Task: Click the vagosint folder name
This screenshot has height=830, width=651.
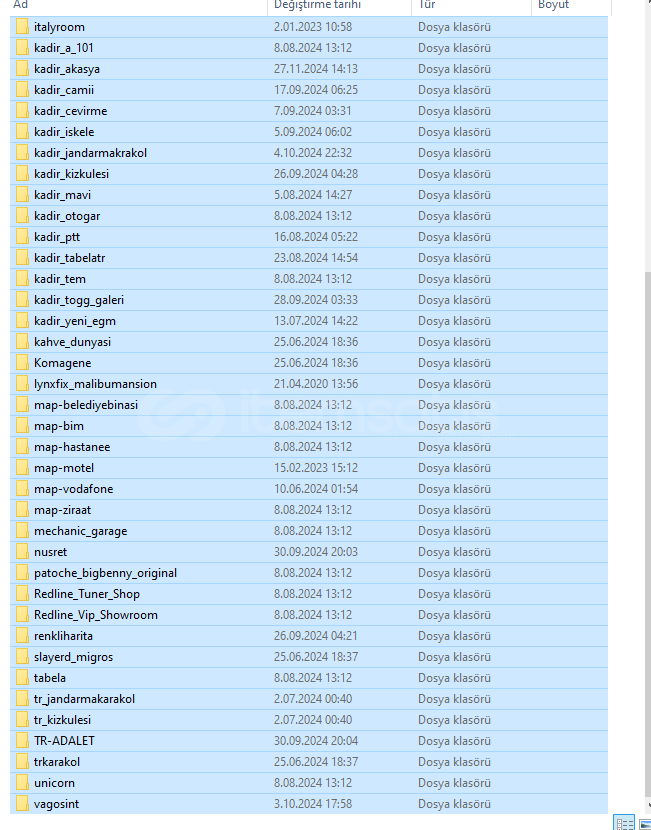Action: point(56,804)
